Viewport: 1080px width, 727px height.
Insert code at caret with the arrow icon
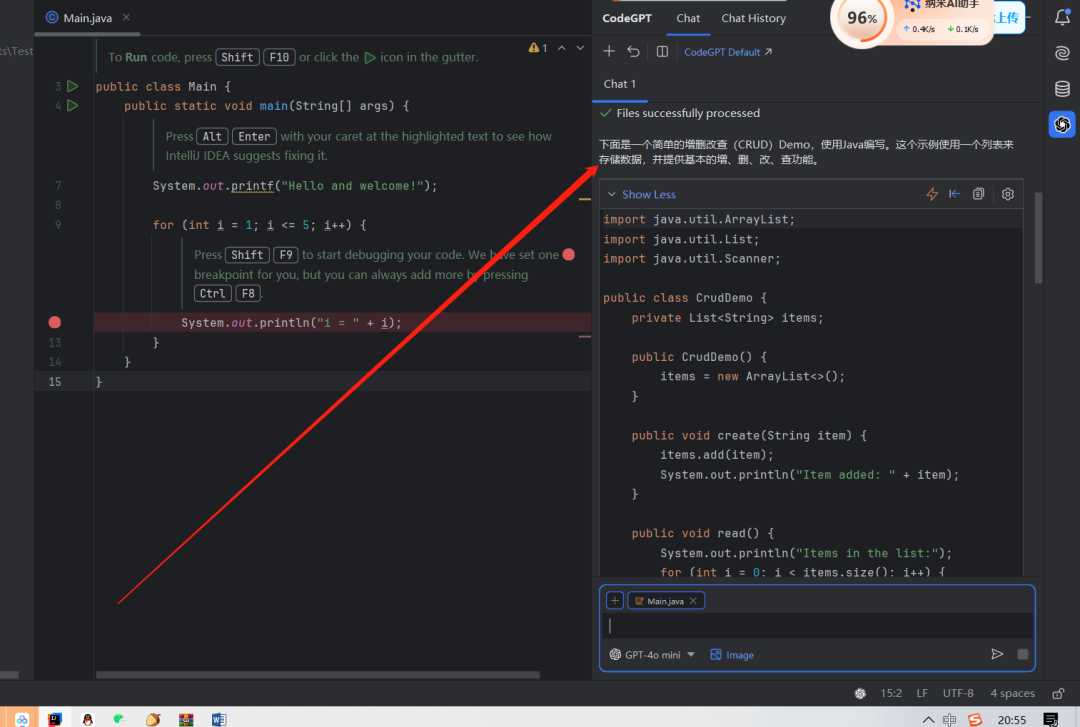pos(955,194)
